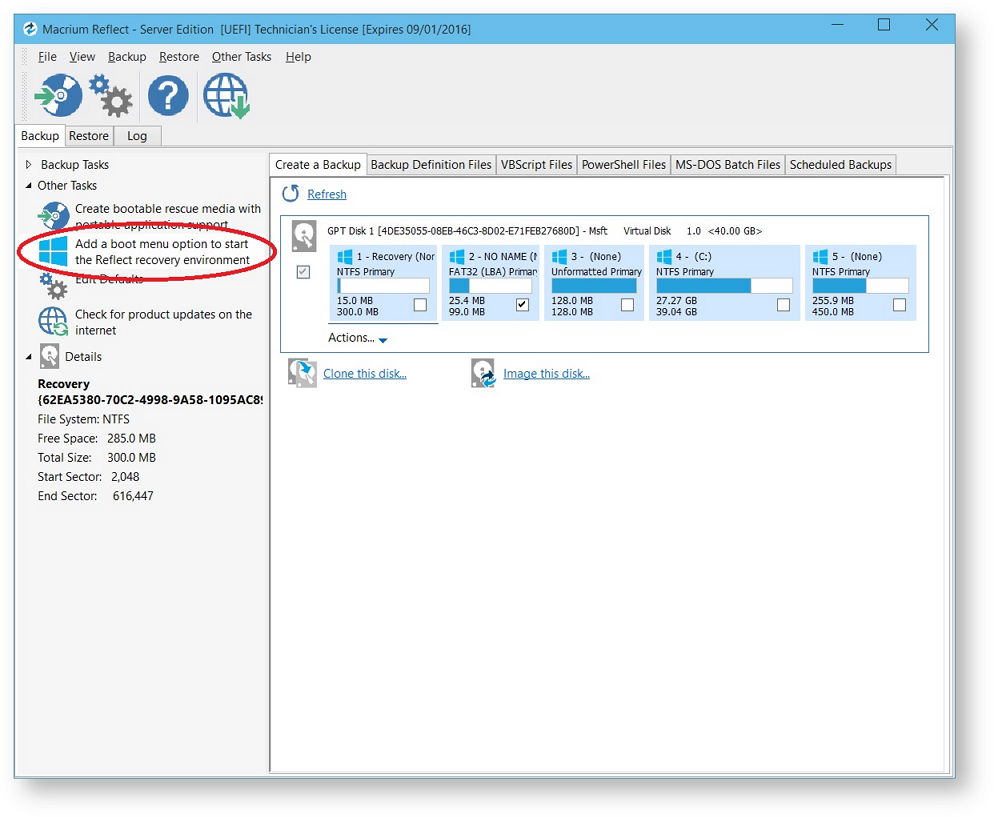
Task: Click the blue question mark help icon
Action: pyautogui.click(x=168, y=96)
